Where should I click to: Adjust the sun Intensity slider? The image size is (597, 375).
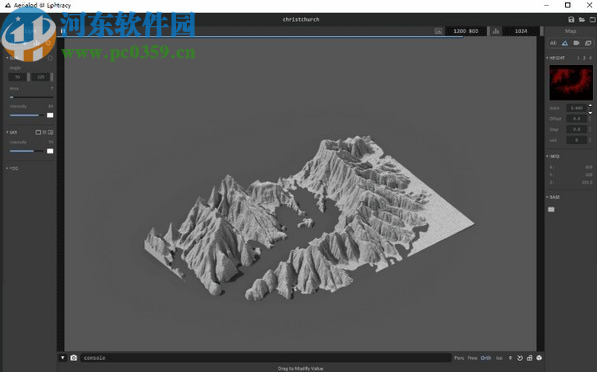point(26,115)
